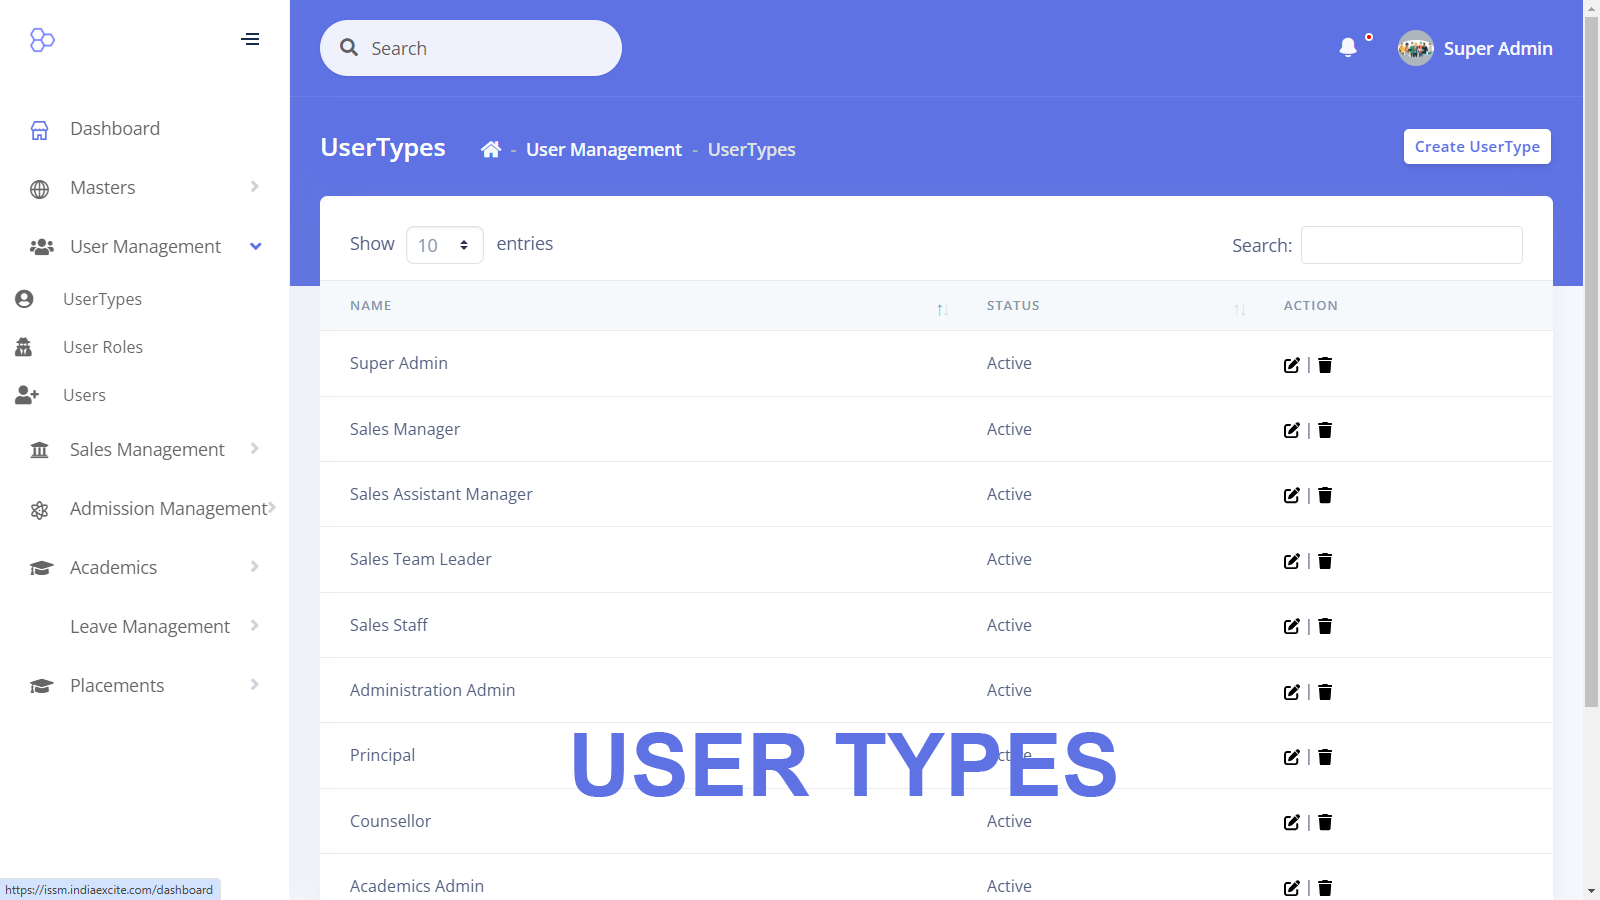Click the app logo in sidebar
This screenshot has height=900, width=1600.
pyautogui.click(x=42, y=40)
